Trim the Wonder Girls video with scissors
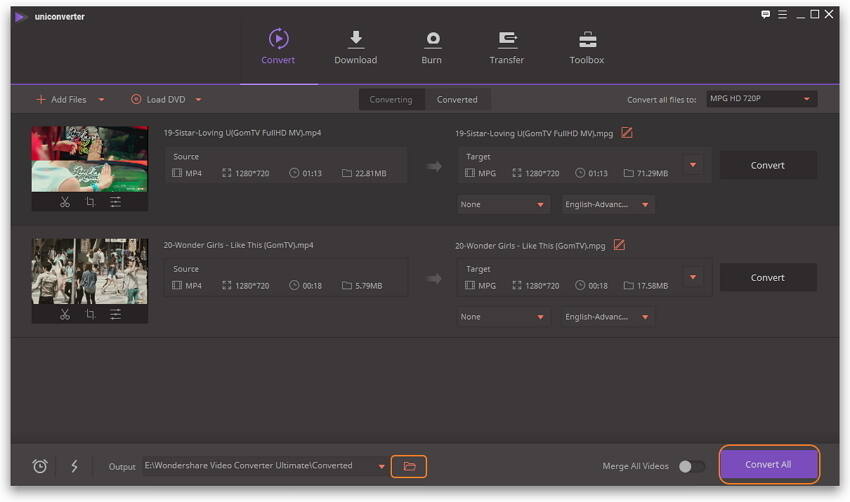Image resolution: width=850 pixels, height=502 pixels. pyautogui.click(x=65, y=314)
